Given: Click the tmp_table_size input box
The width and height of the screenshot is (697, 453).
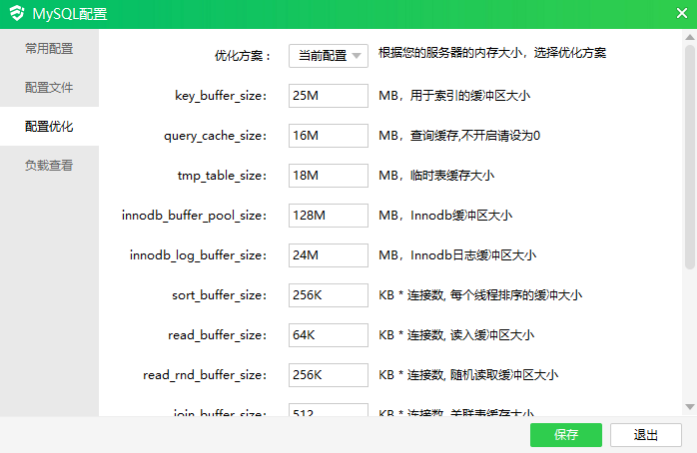Looking at the screenshot, I should 328,176.
